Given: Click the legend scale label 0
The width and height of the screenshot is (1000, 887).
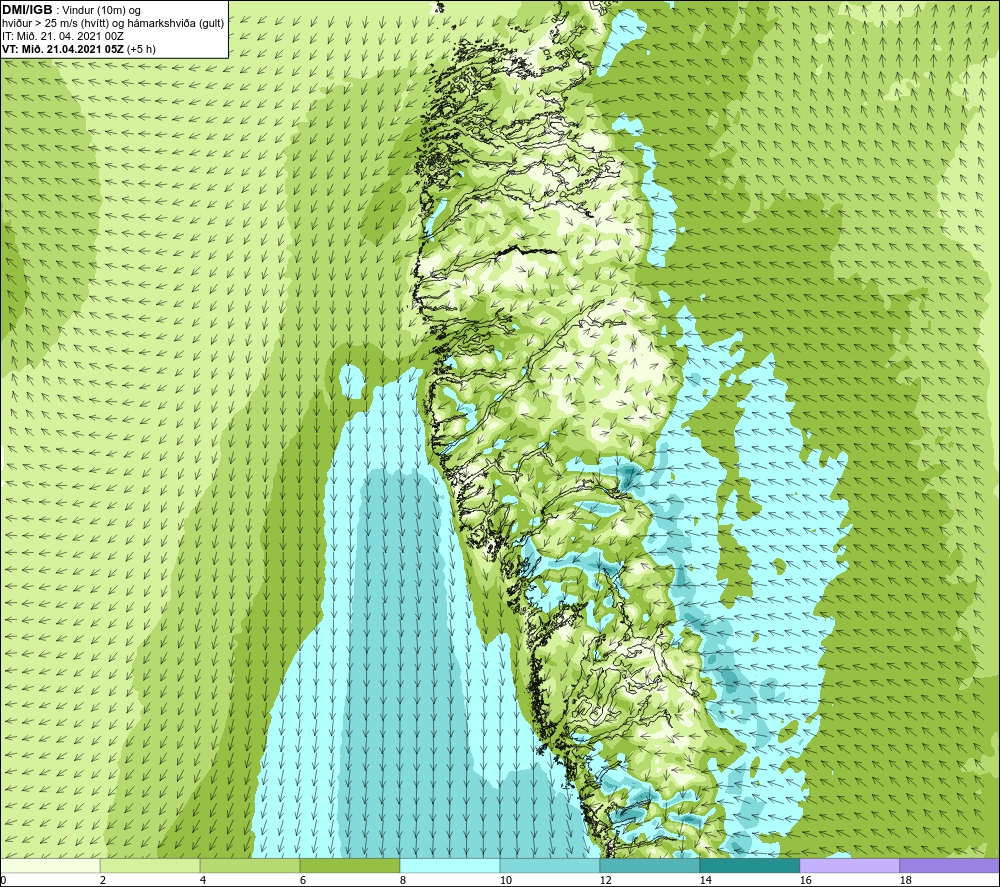Looking at the screenshot, I should coord(3,881).
